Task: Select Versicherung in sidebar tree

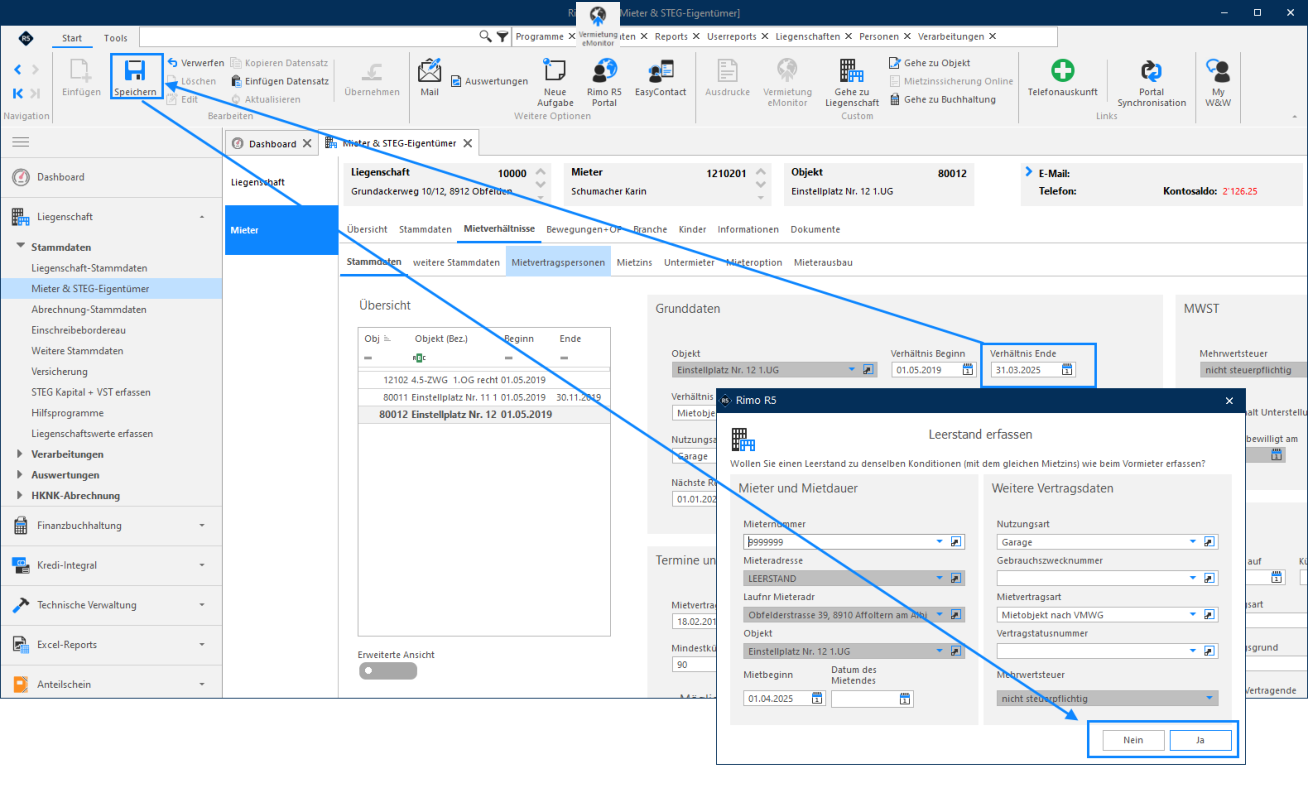Action: coord(59,371)
